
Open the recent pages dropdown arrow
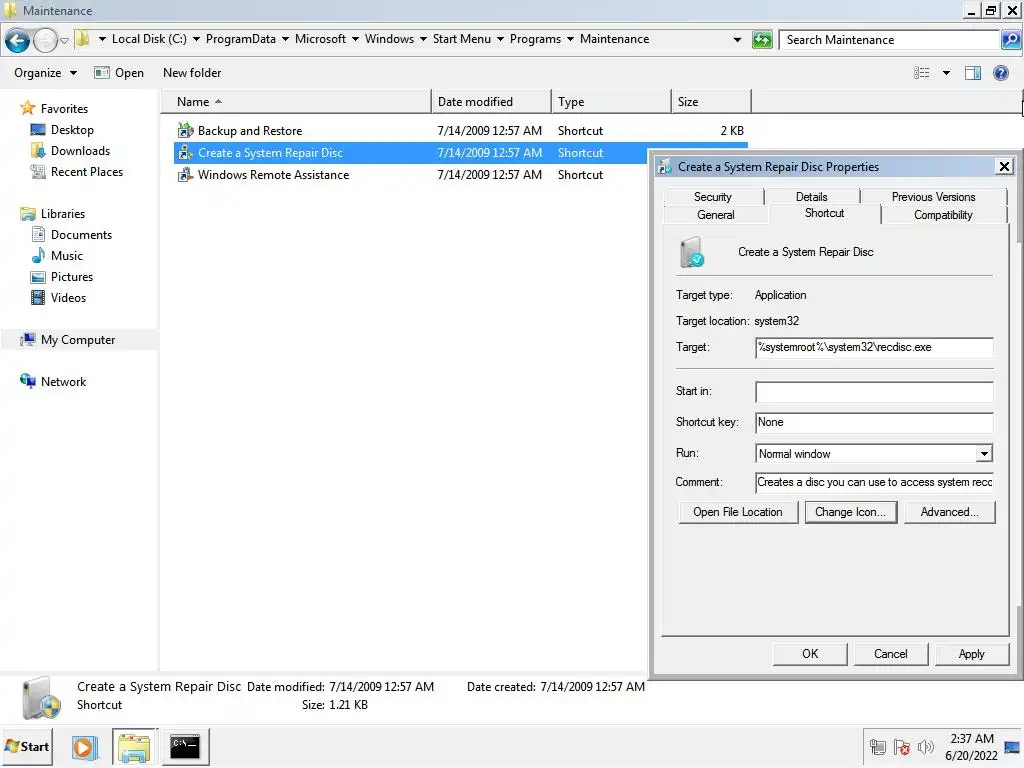click(65, 40)
